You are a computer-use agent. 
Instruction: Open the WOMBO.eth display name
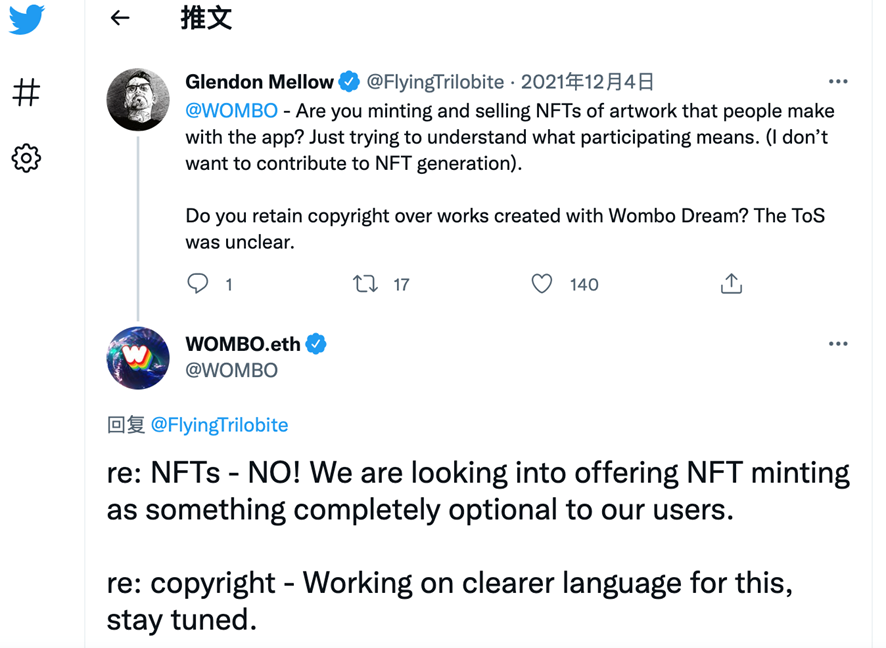tap(243, 344)
